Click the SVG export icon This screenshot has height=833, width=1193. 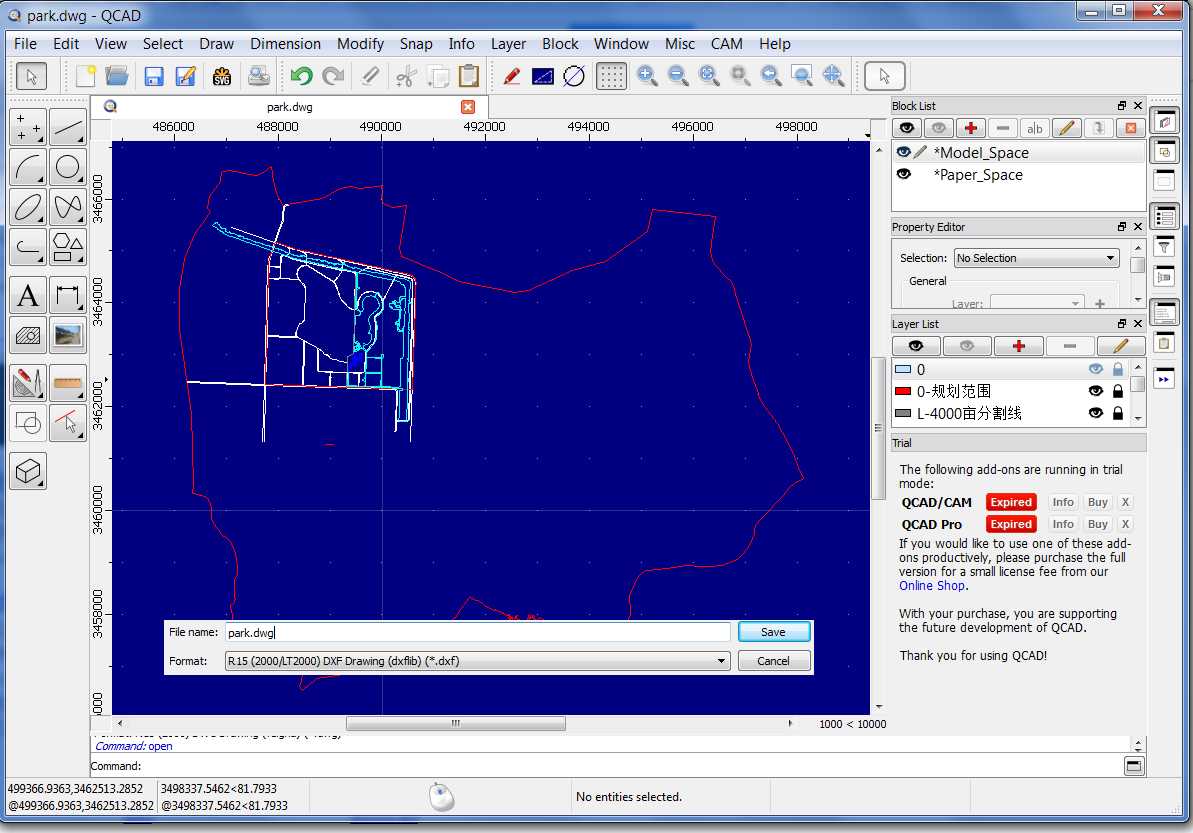222,76
